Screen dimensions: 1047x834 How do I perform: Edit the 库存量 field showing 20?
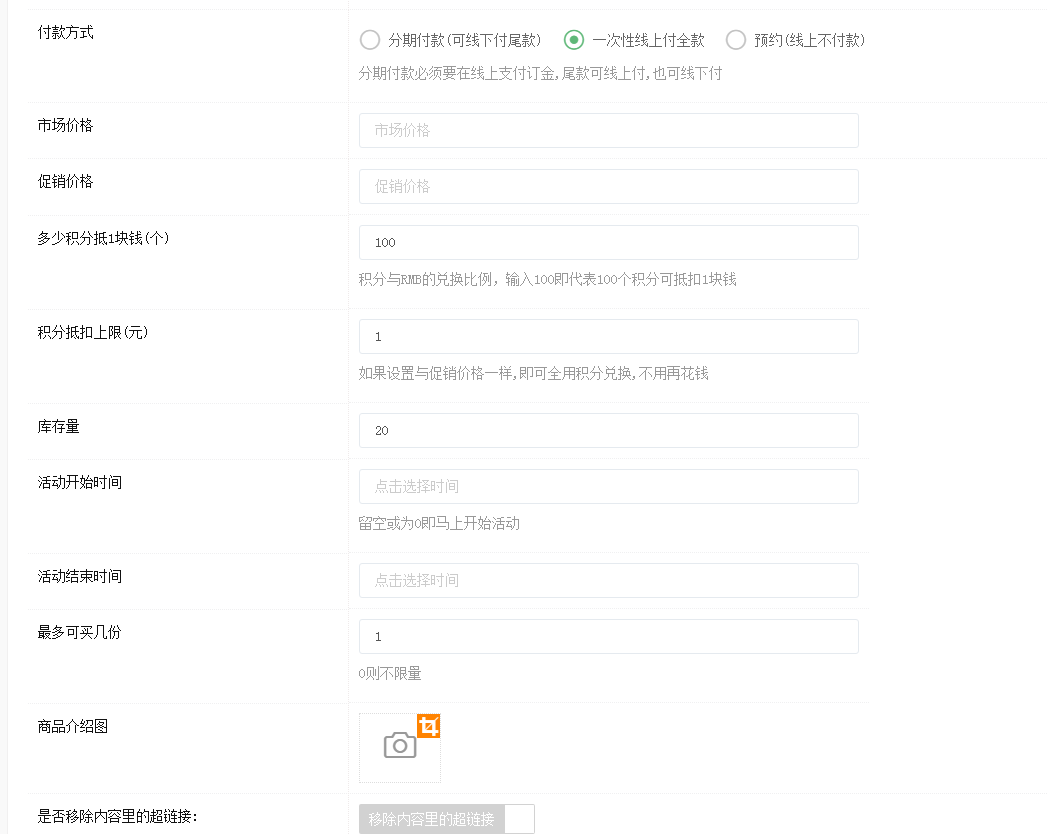click(608, 430)
